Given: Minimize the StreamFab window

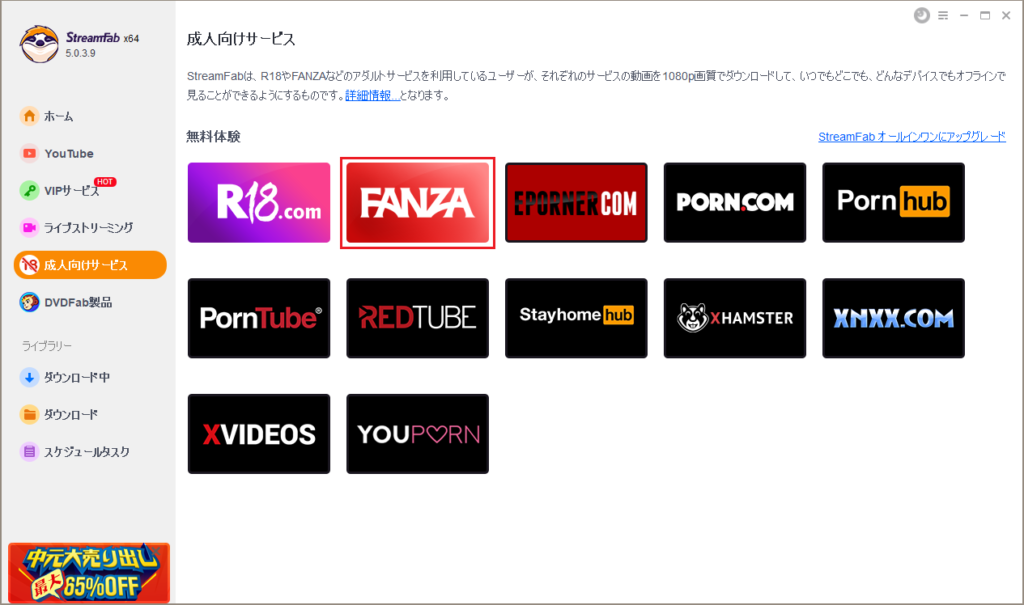Looking at the screenshot, I should tap(964, 16).
